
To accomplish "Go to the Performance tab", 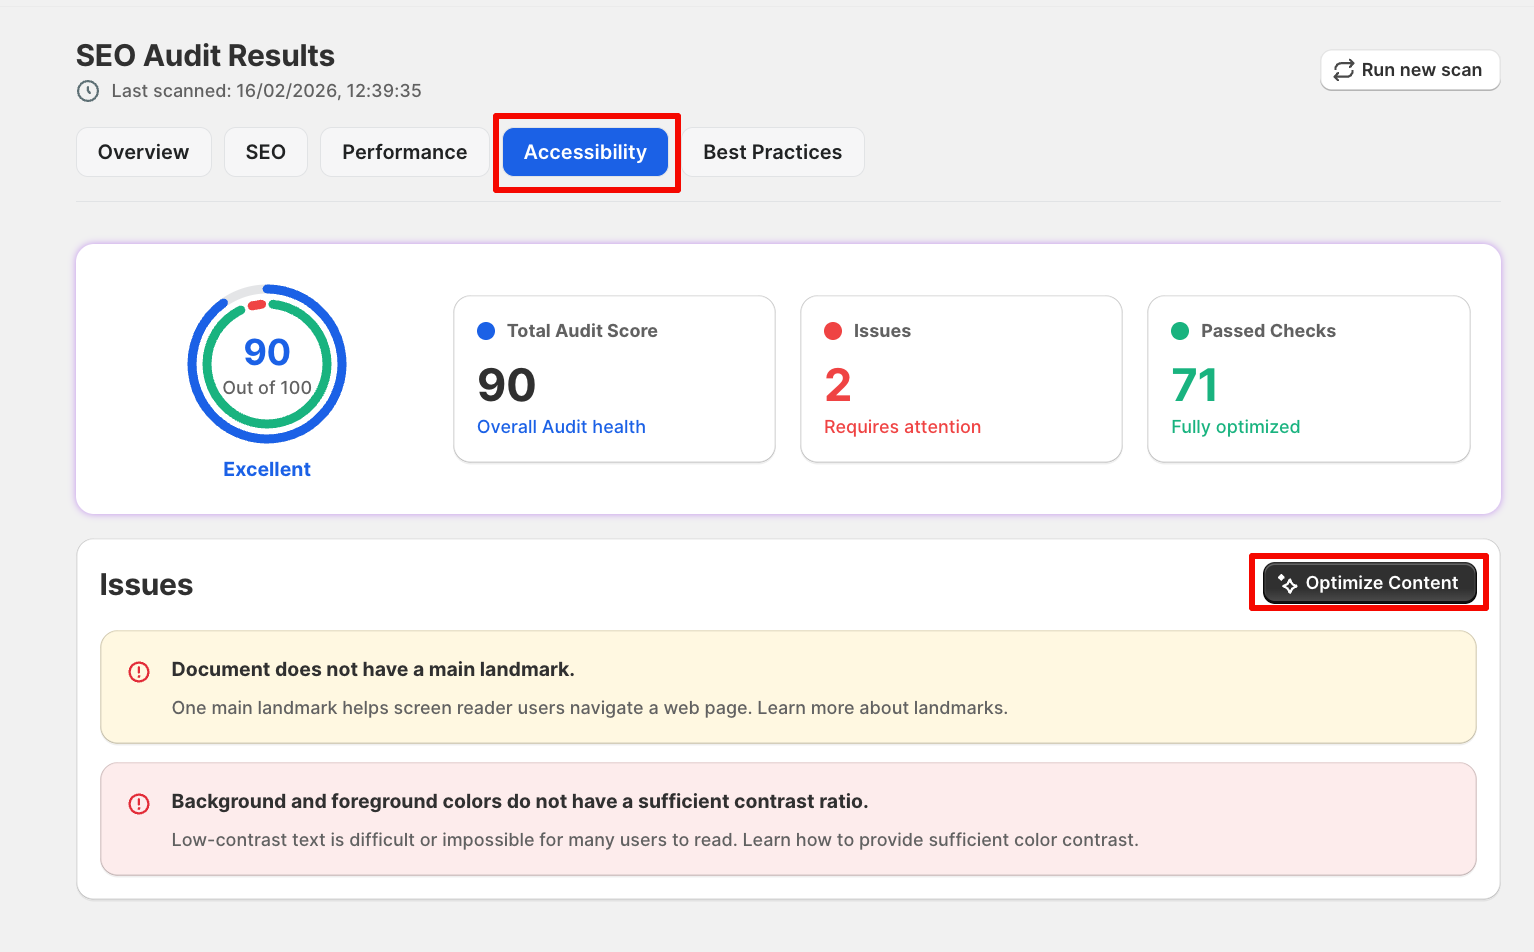I will pyautogui.click(x=404, y=152).
